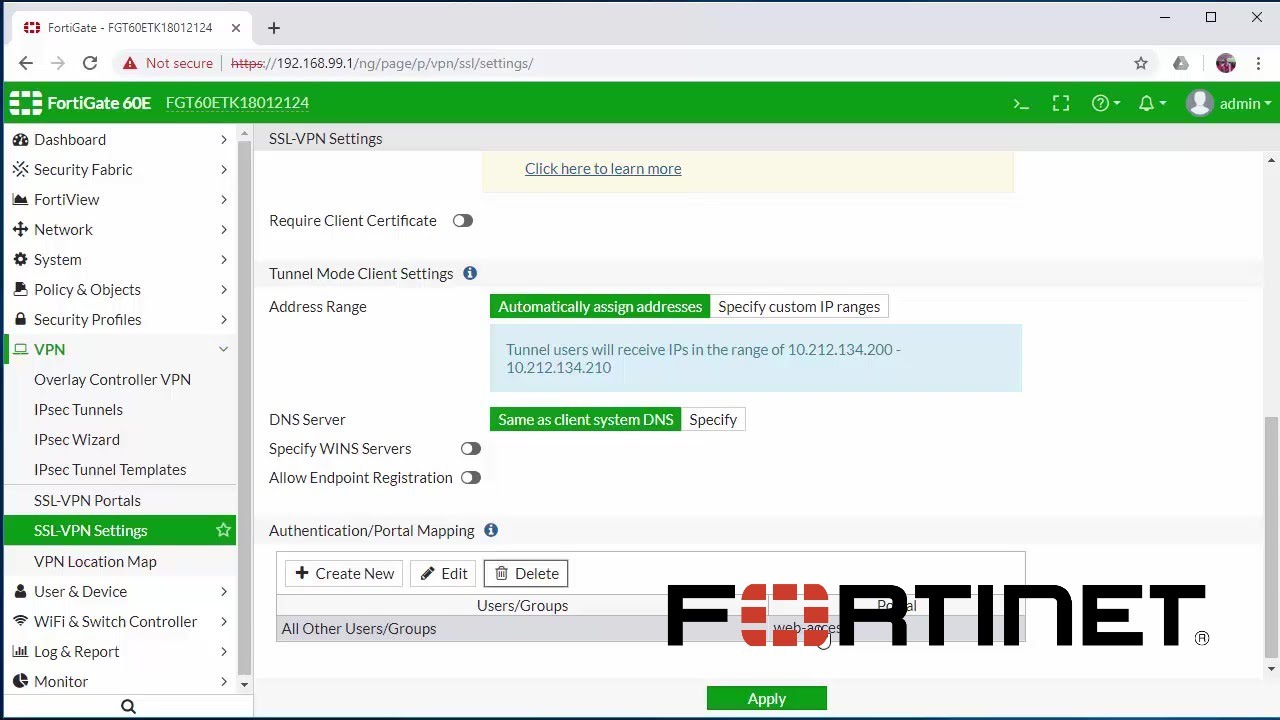The height and width of the screenshot is (720, 1280).
Task: Click the System gear icon
Action: [20, 260]
